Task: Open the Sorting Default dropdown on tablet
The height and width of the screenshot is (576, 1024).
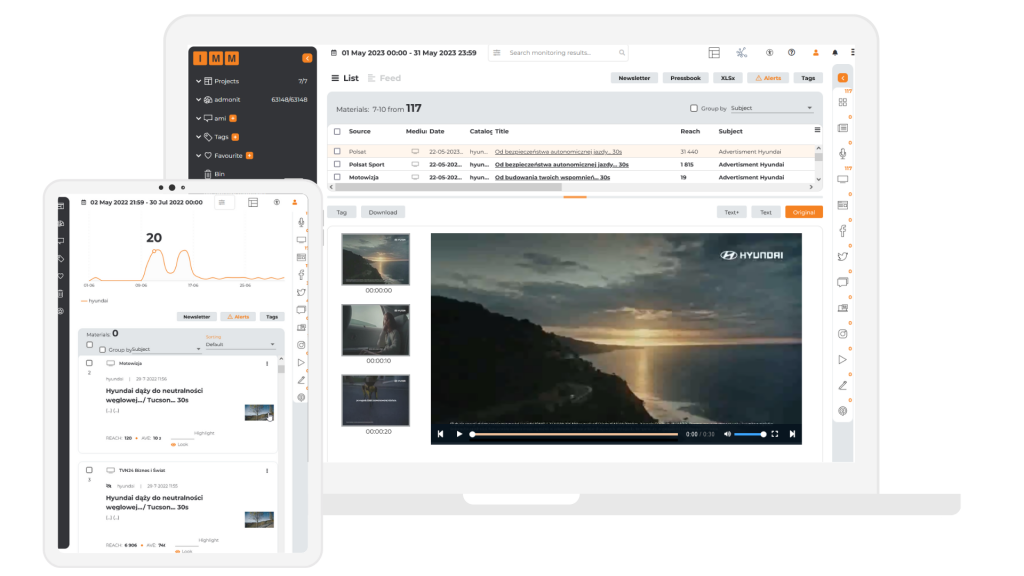Action: tap(240, 344)
